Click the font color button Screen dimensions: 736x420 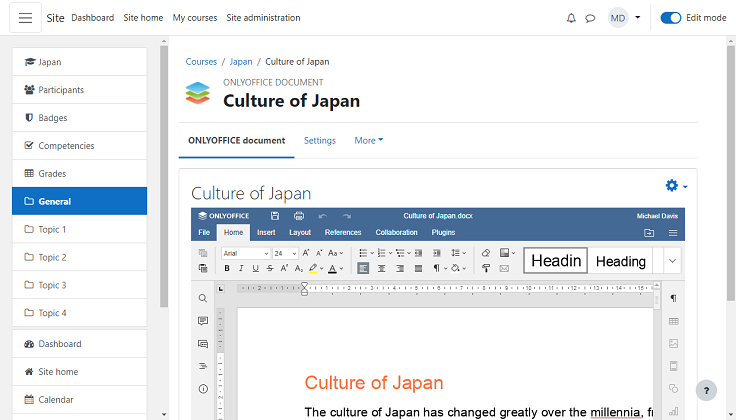tap(332, 268)
